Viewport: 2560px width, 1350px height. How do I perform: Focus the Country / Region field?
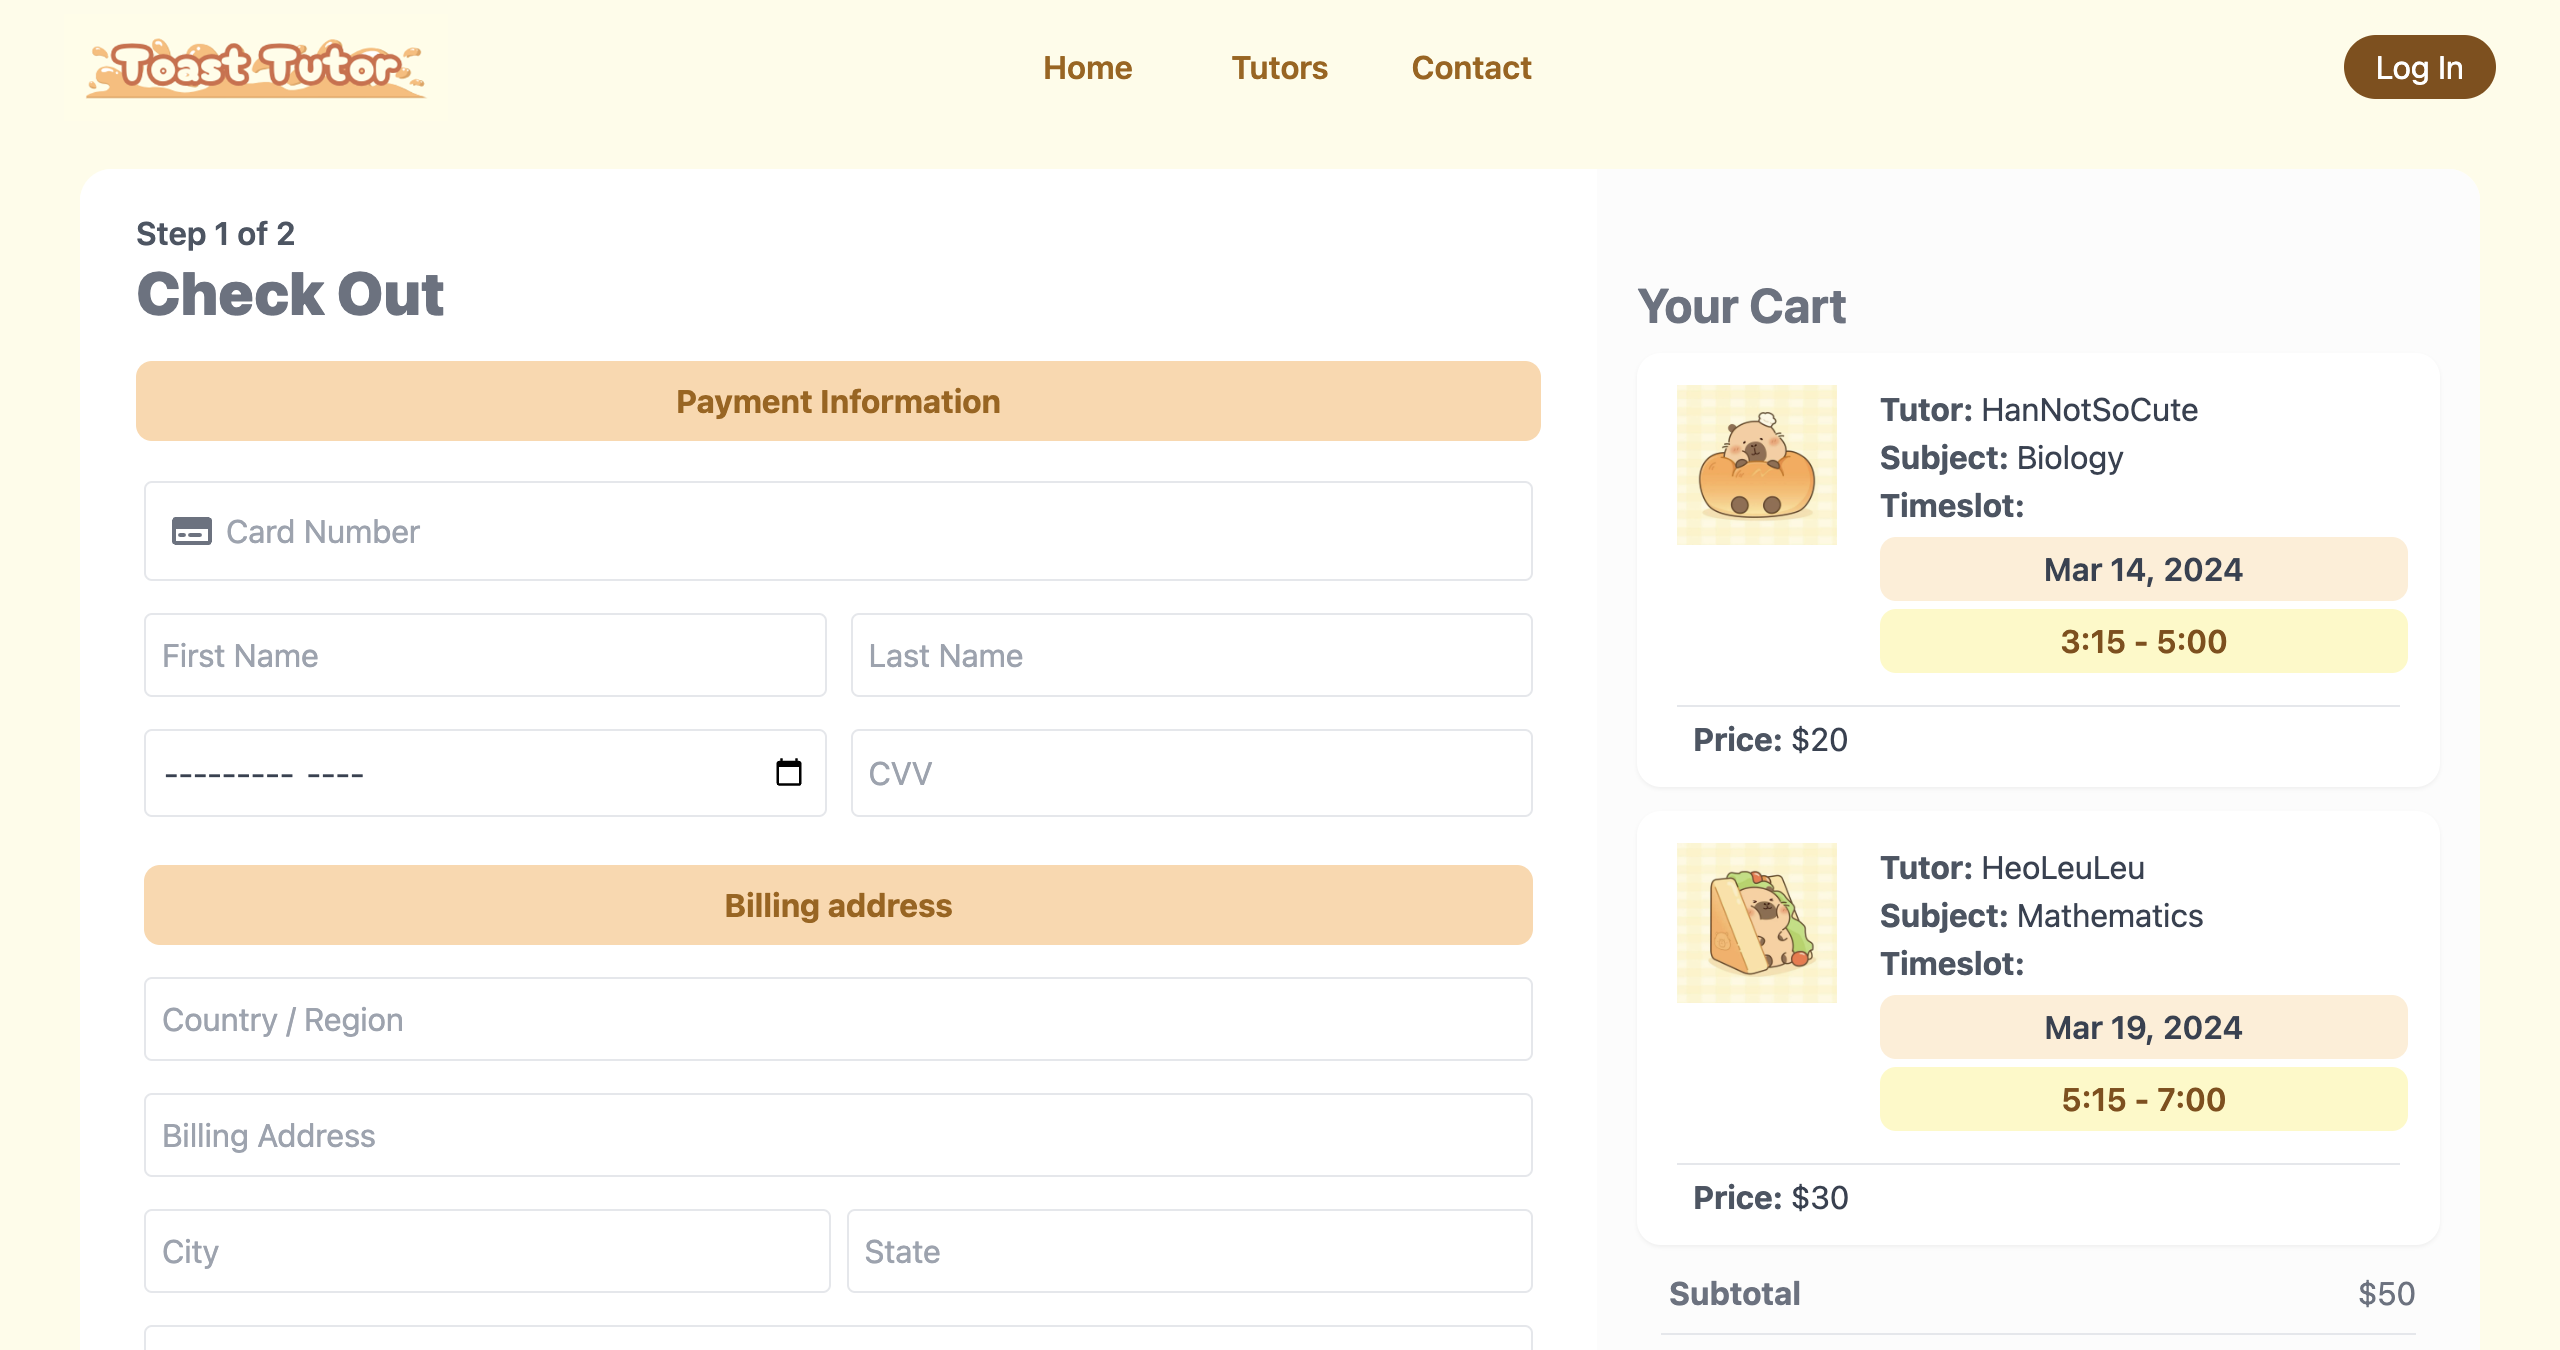(838, 1020)
